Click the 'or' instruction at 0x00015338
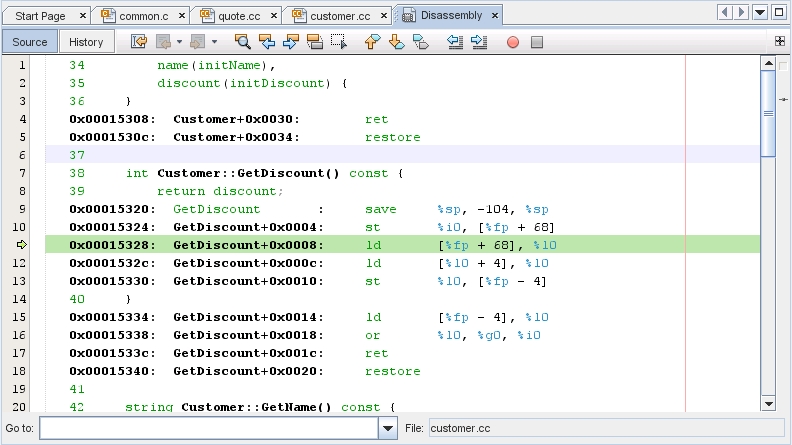792x445 pixels. click(x=373, y=335)
